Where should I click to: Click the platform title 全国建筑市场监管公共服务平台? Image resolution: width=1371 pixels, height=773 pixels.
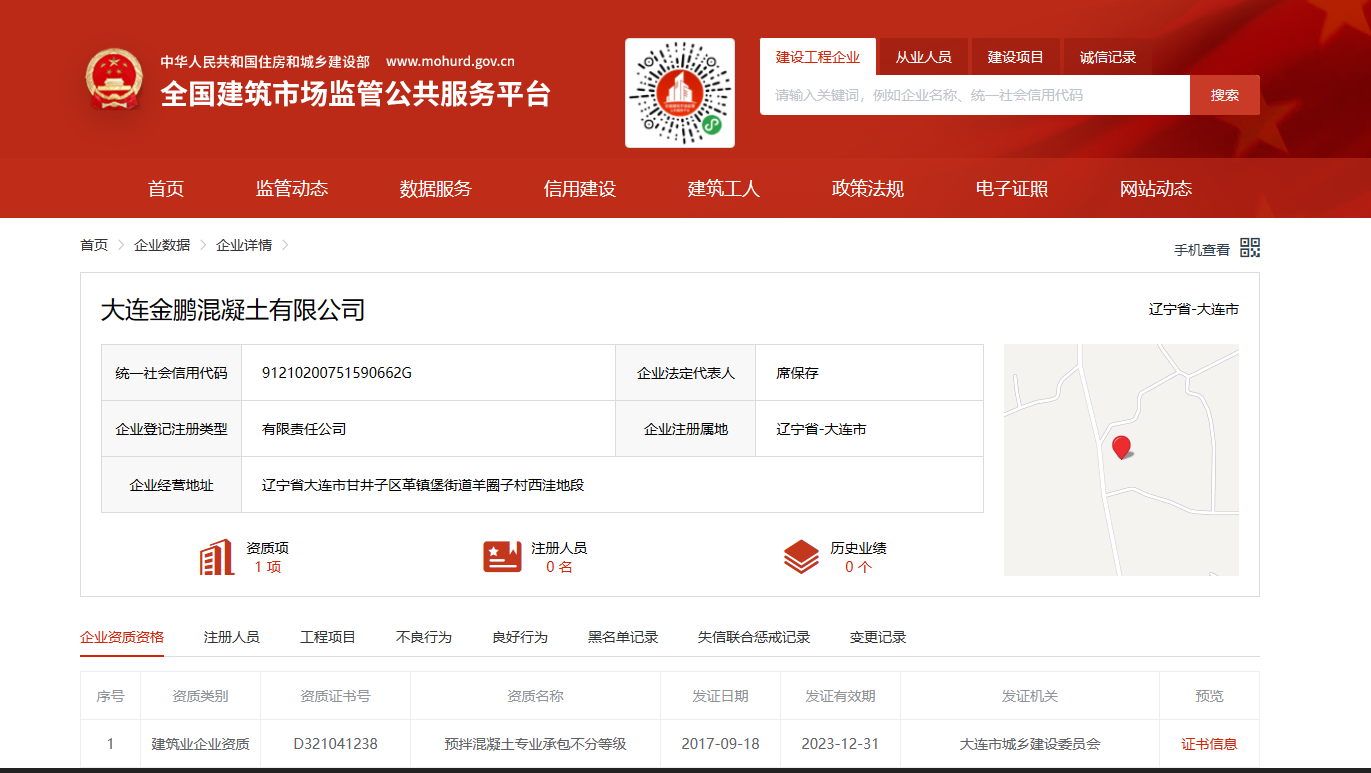[355, 94]
